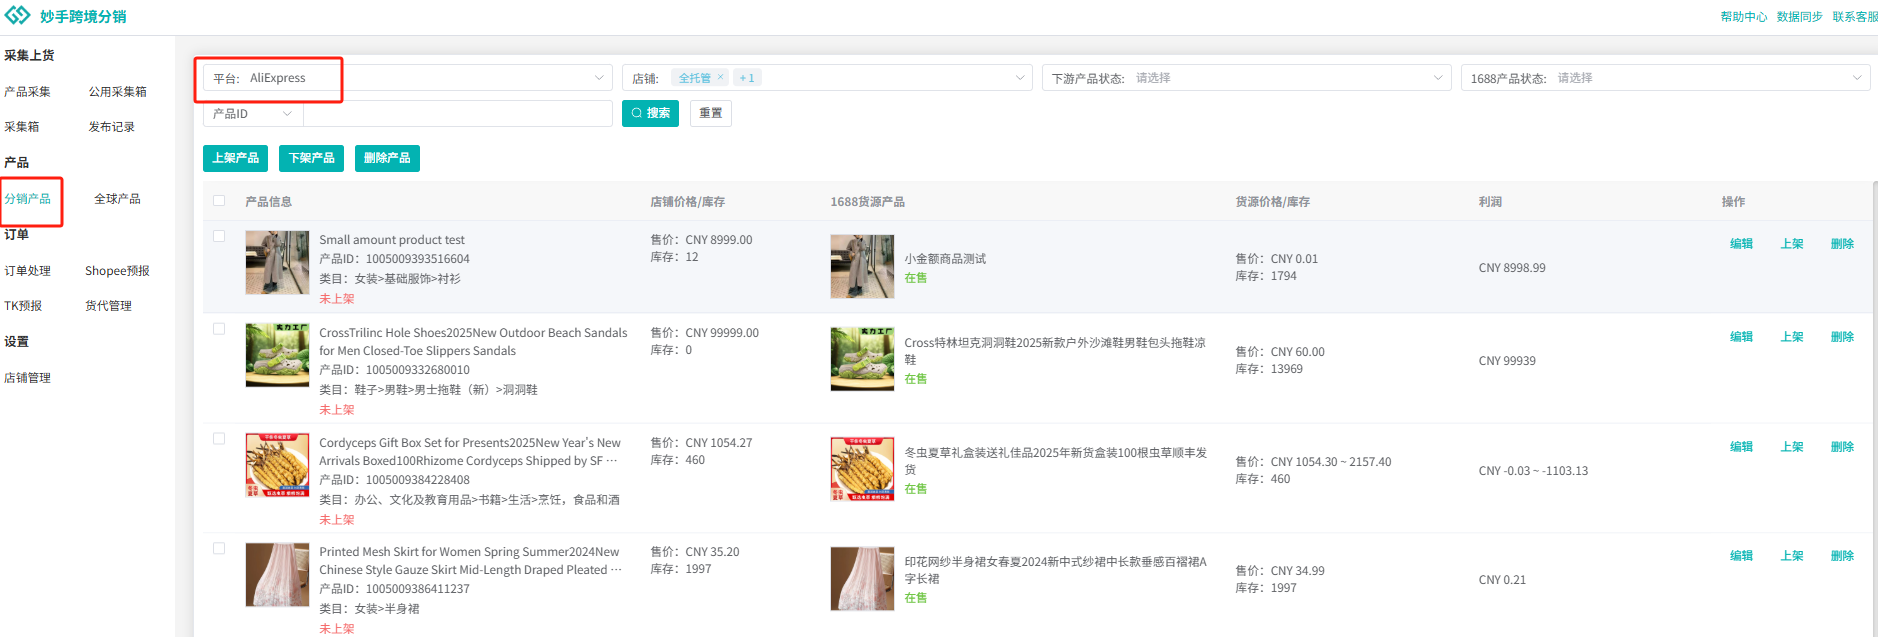This screenshot has height=637, width=1878.
Task: Open 订单处理 in the sidebar
Action: (27, 271)
